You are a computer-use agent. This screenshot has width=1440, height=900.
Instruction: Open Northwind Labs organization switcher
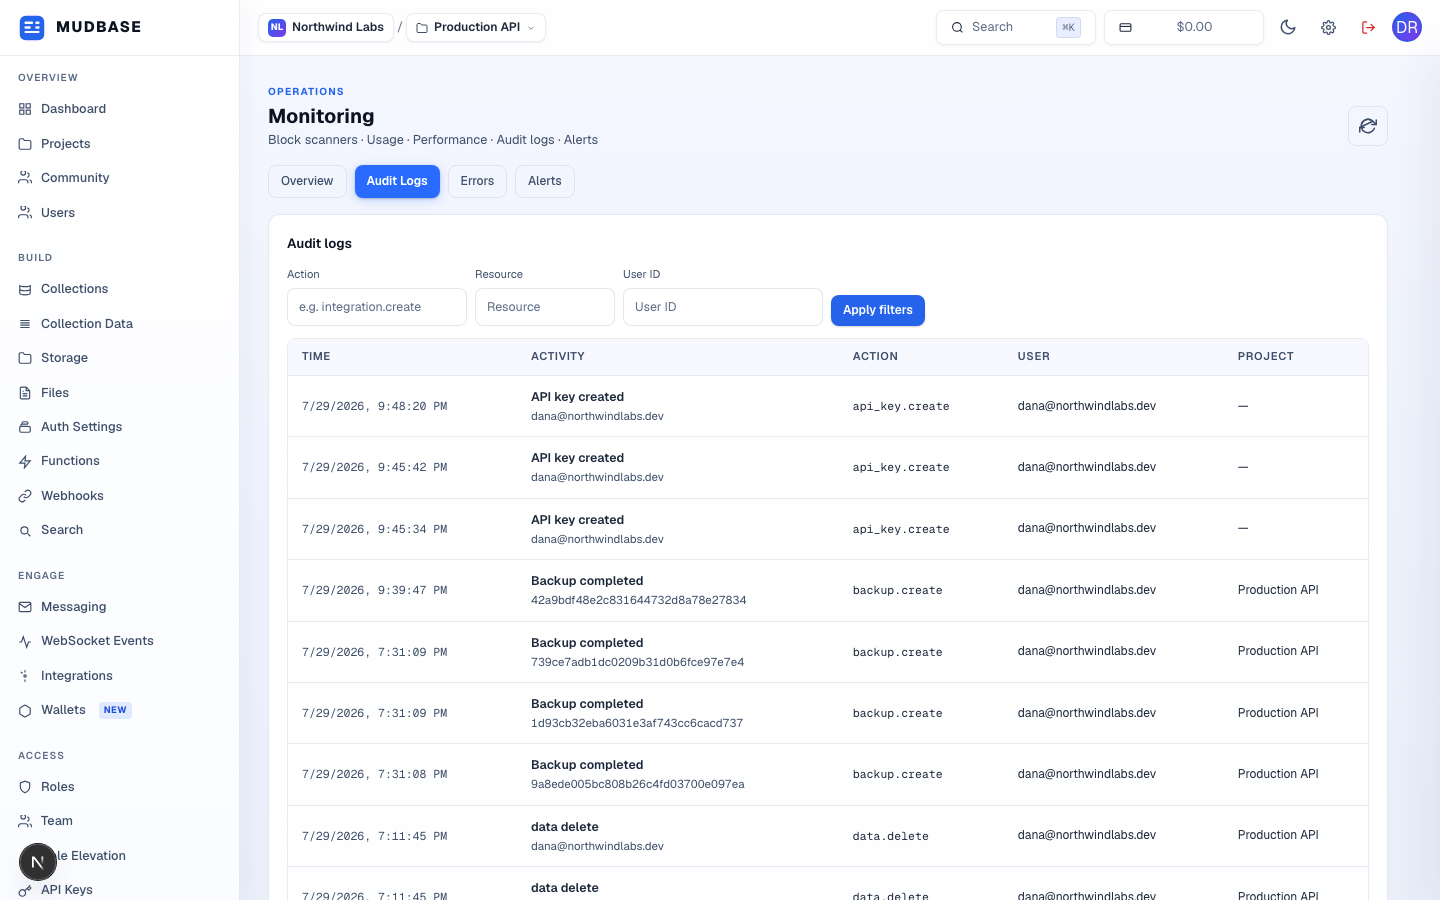(326, 27)
